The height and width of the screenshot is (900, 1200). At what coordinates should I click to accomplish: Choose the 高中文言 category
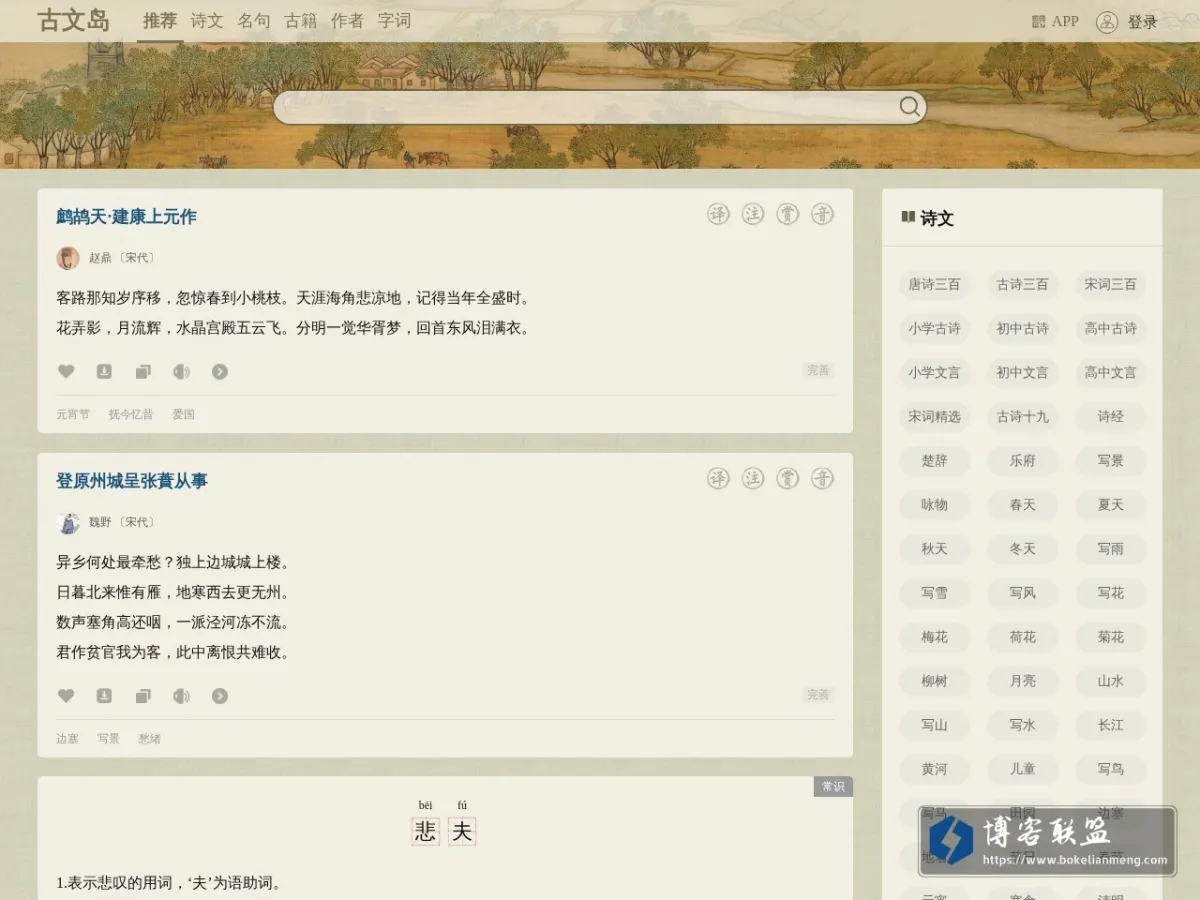click(1110, 372)
